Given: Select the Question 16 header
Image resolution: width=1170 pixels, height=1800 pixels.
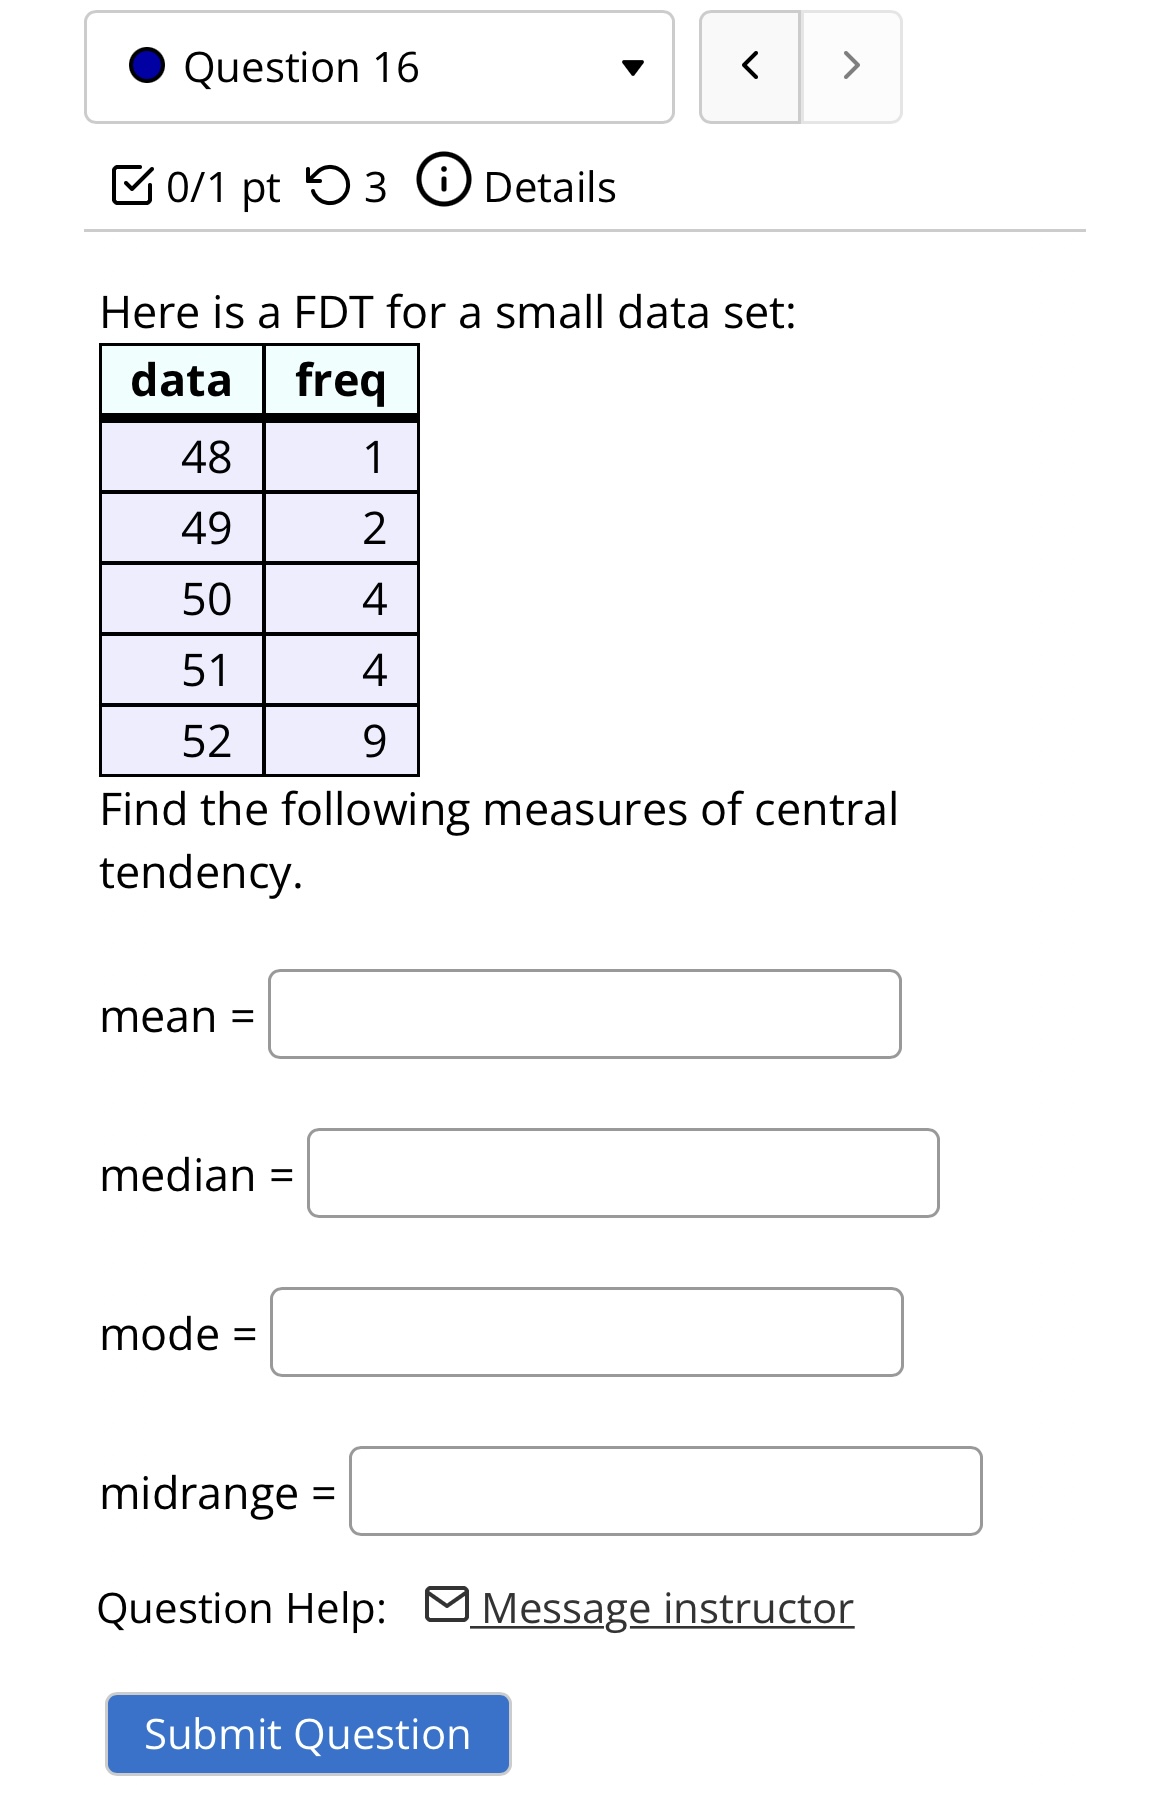Looking at the screenshot, I should click(x=300, y=66).
